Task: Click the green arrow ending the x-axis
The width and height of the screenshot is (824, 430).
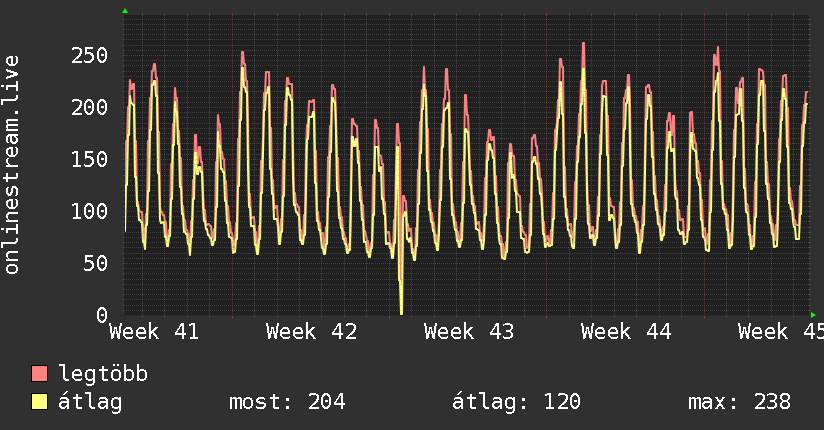Action: click(x=813, y=315)
